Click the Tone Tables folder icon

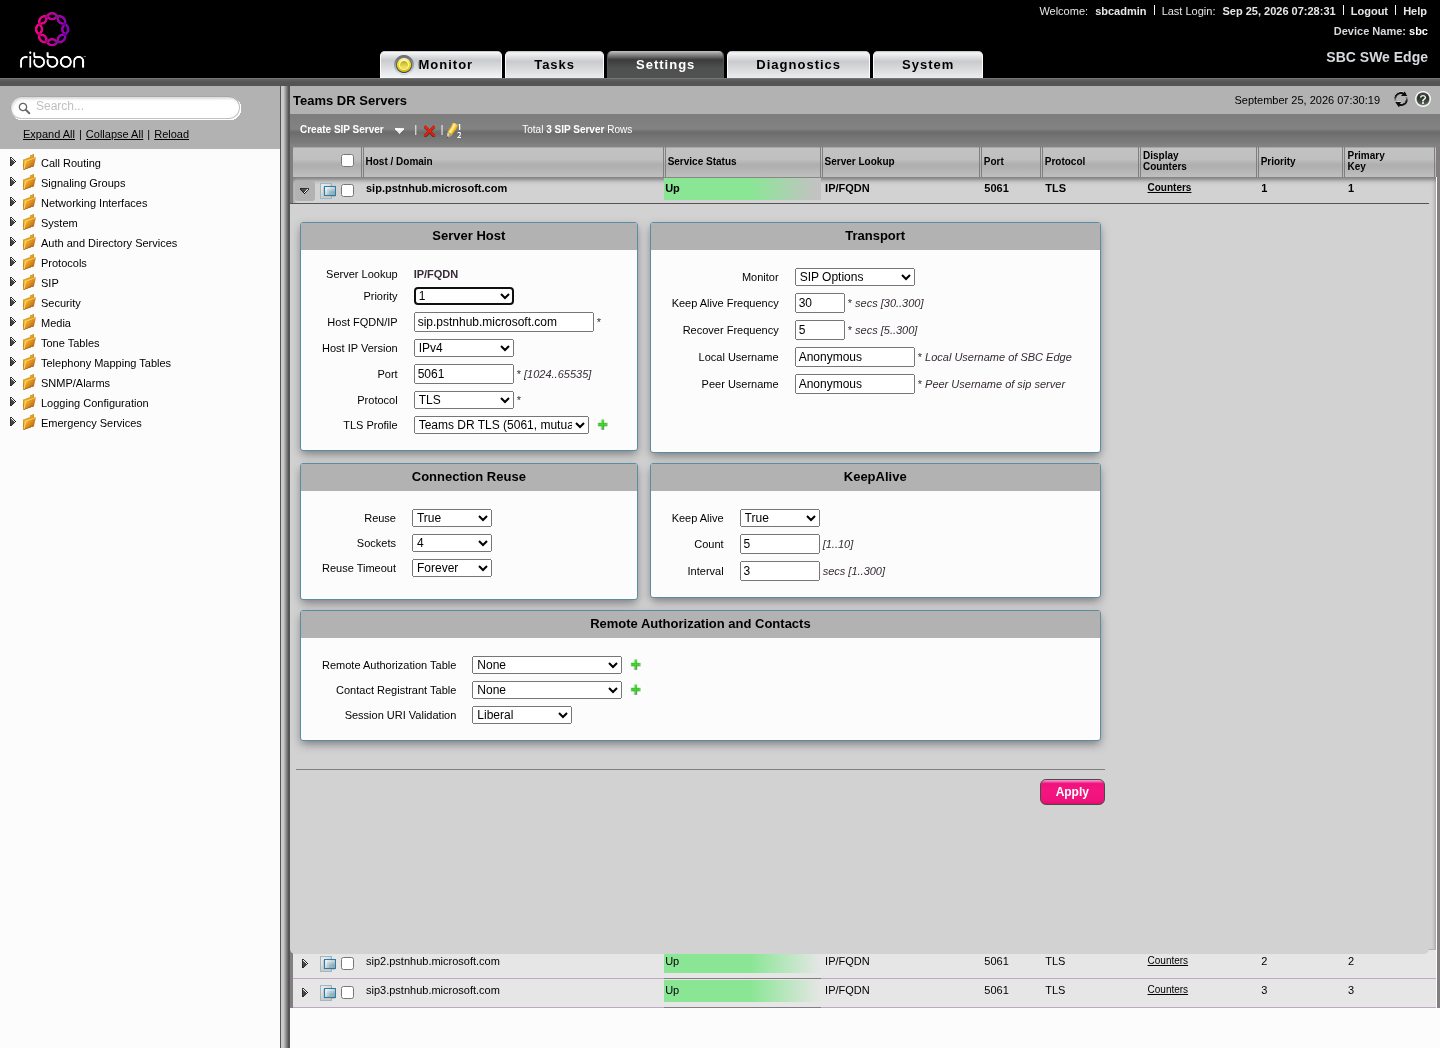29,342
